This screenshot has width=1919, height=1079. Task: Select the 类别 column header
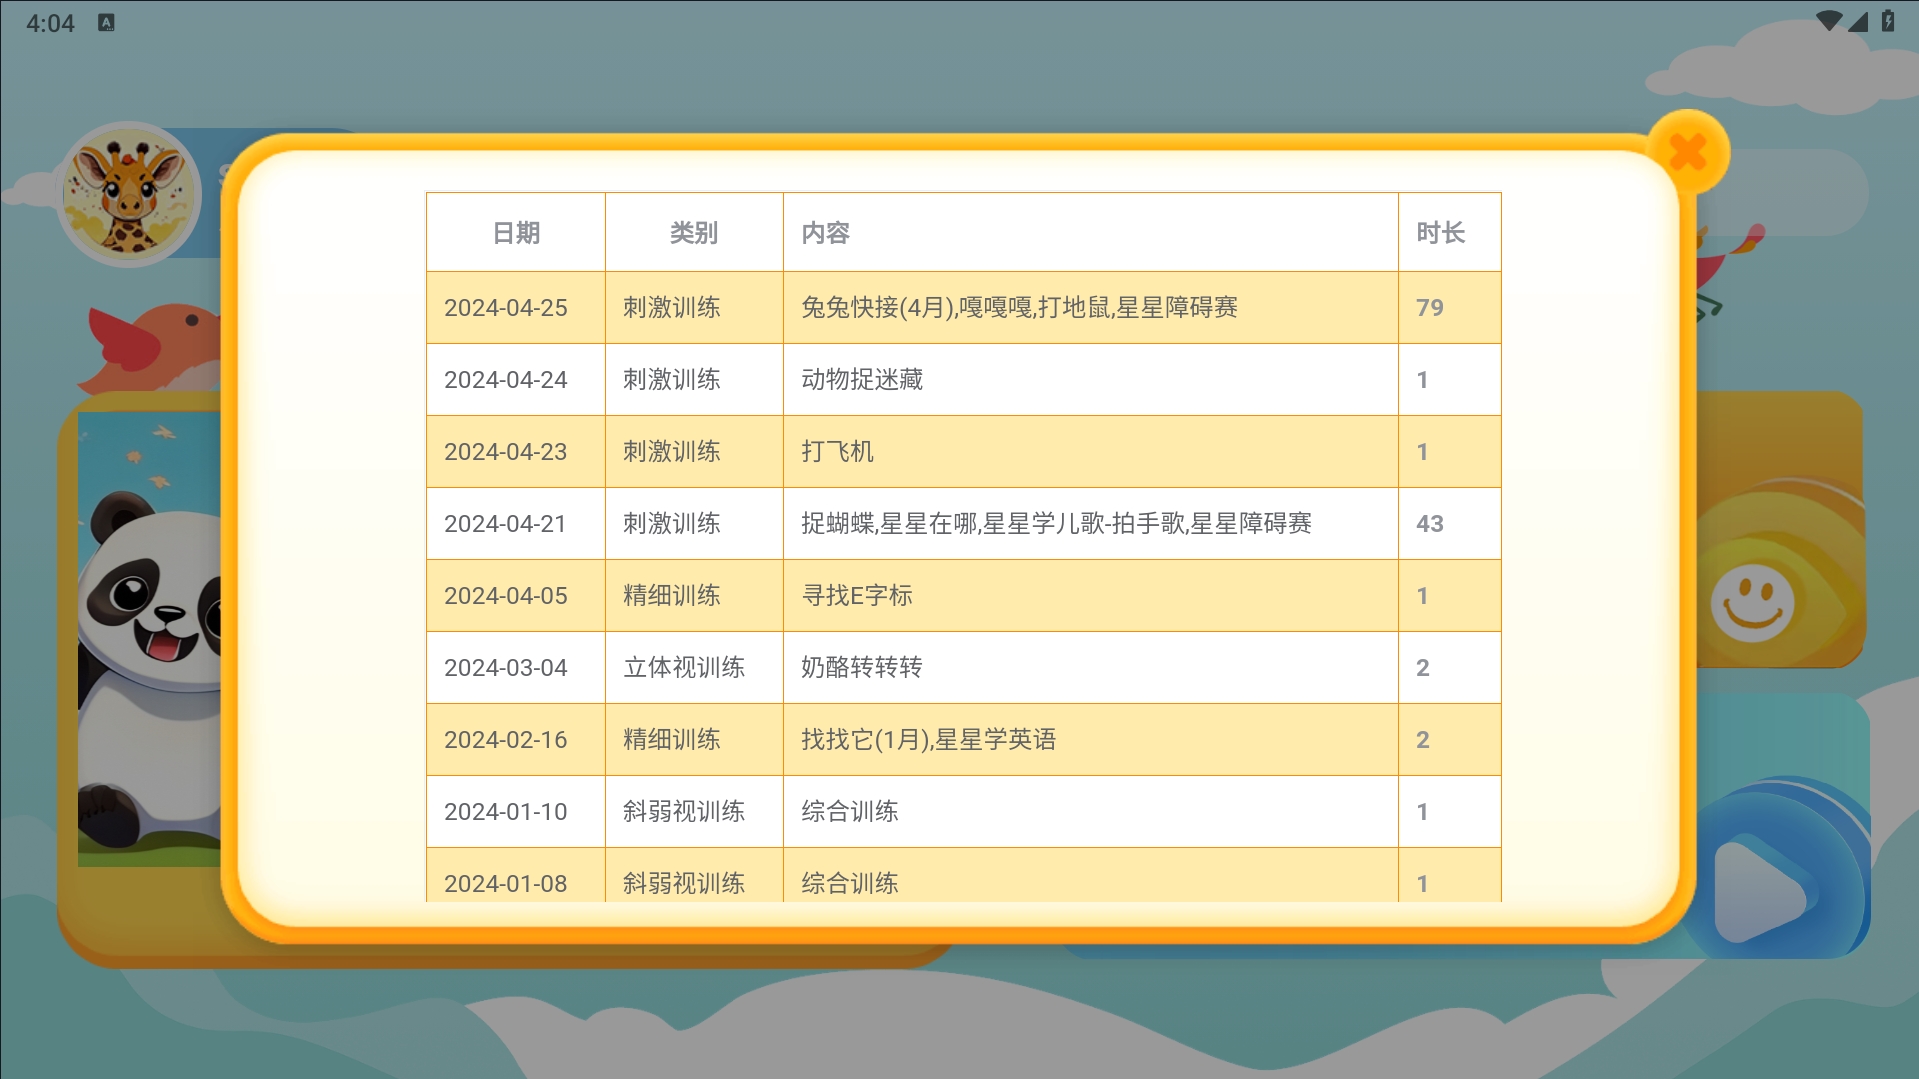point(694,233)
